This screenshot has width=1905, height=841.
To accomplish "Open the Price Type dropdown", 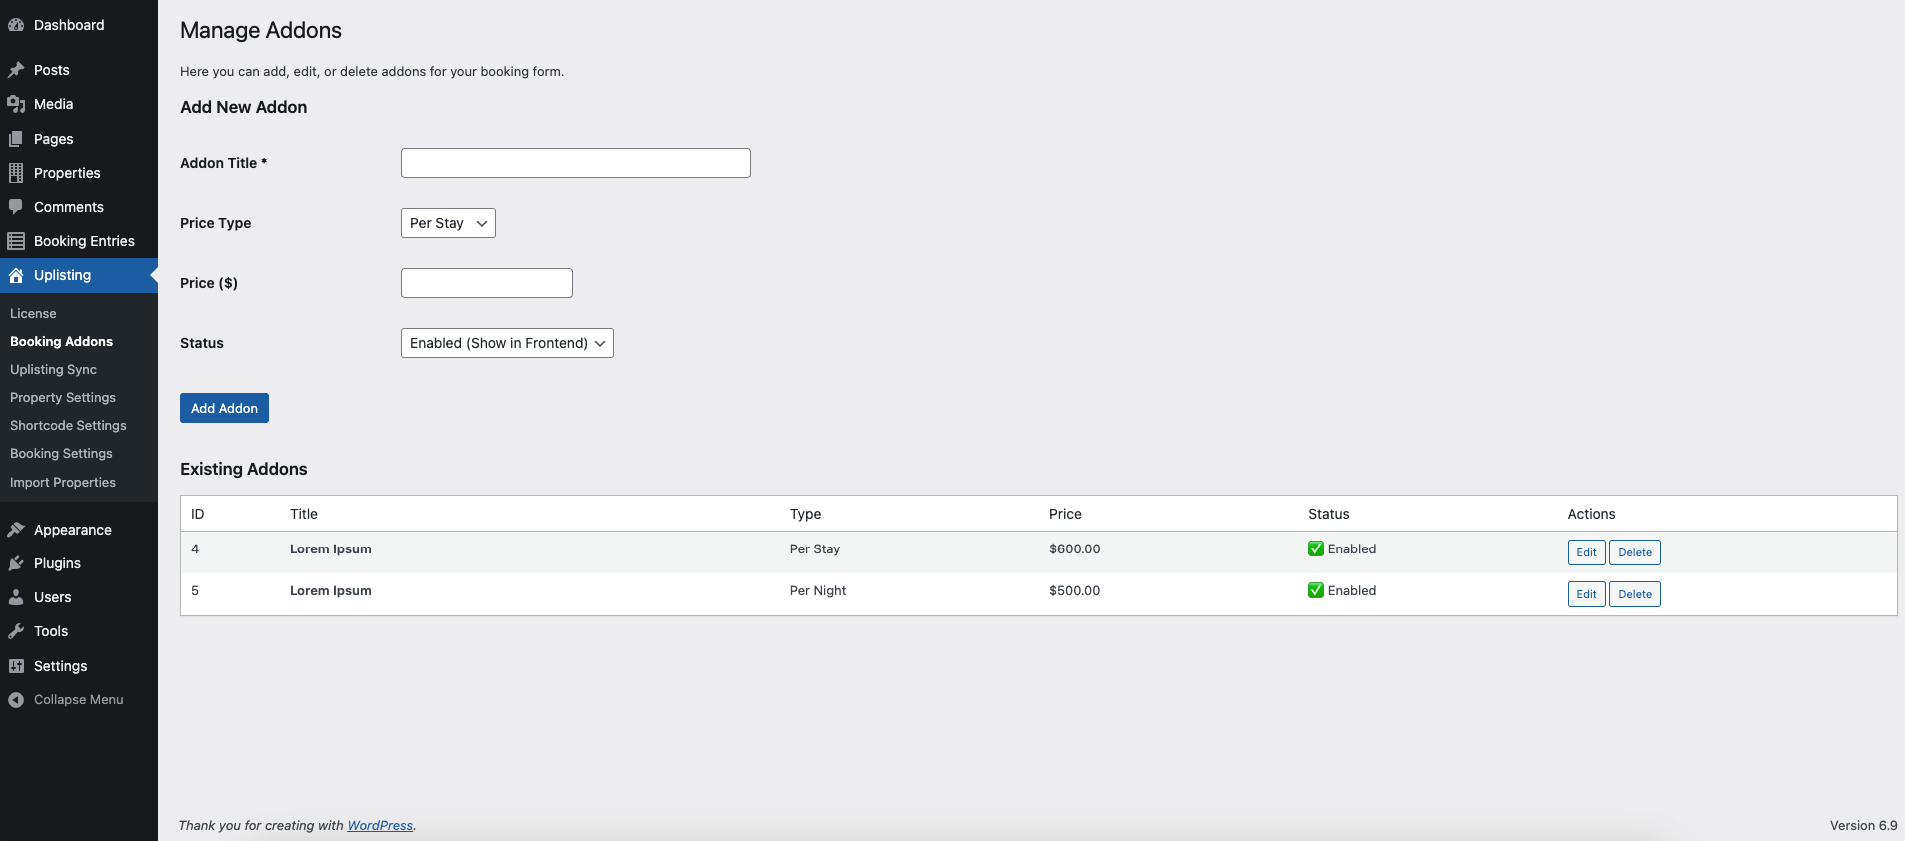I will (x=448, y=223).
